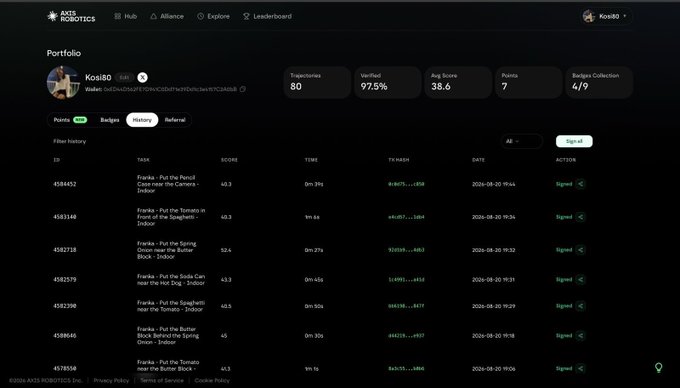Image resolution: width=680 pixels, height=388 pixels.
Task: Click the Kosi80 profile picture
Action: point(63,82)
